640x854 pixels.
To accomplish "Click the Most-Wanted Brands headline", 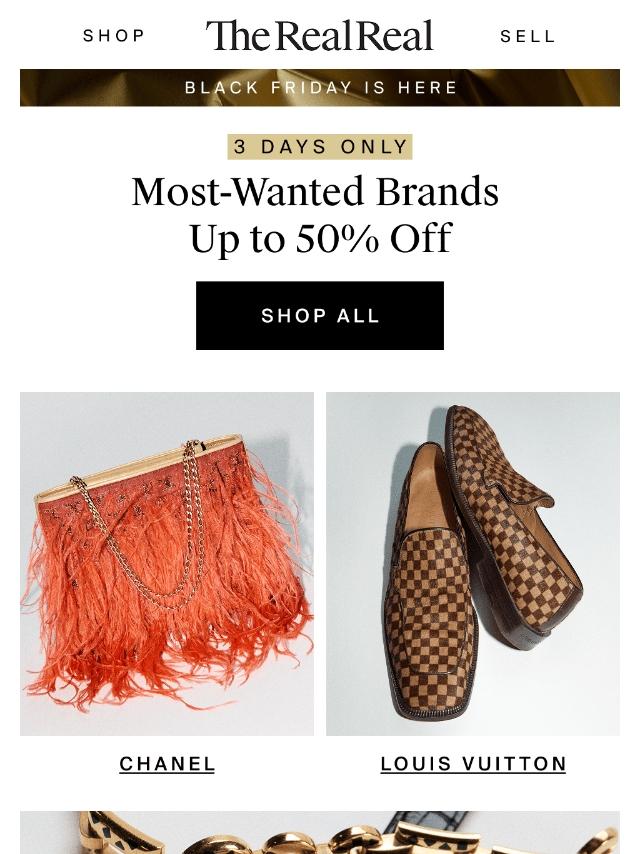I will tap(315, 192).
